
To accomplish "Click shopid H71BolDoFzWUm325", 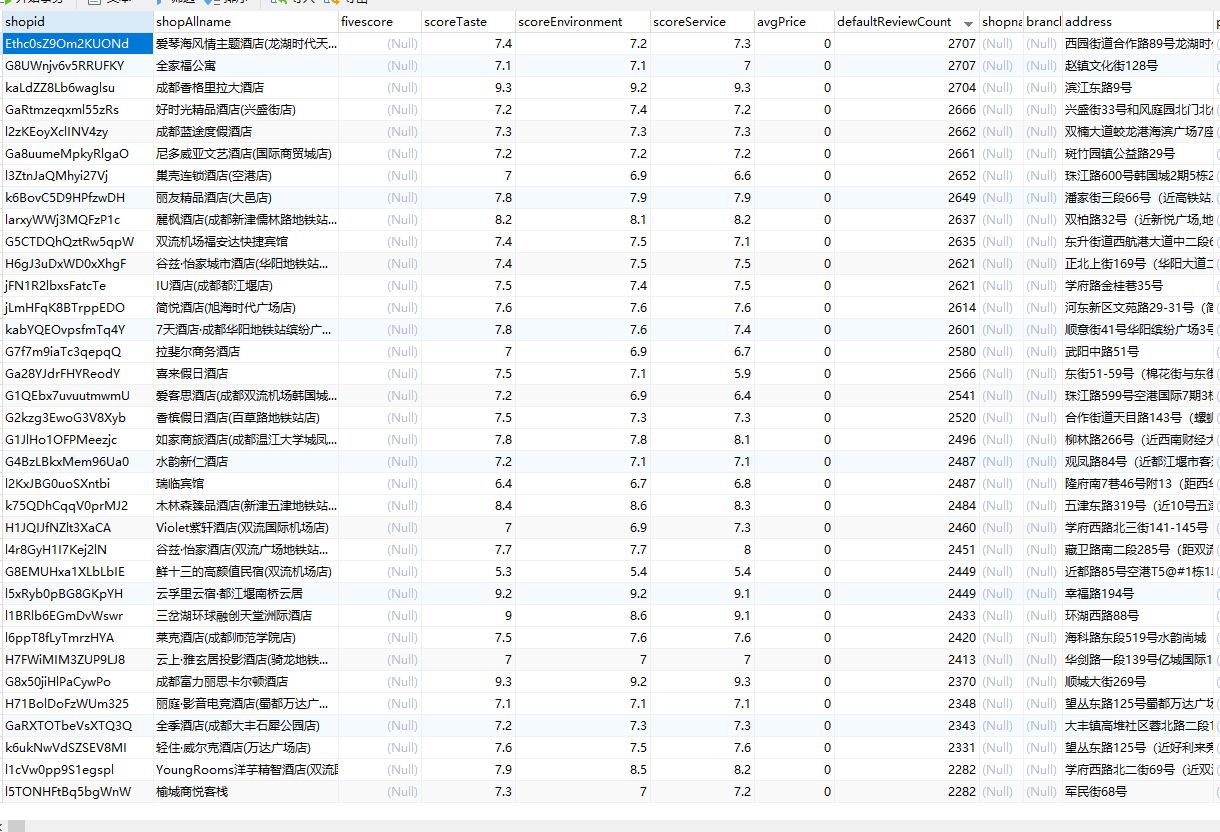I will [x=77, y=704].
